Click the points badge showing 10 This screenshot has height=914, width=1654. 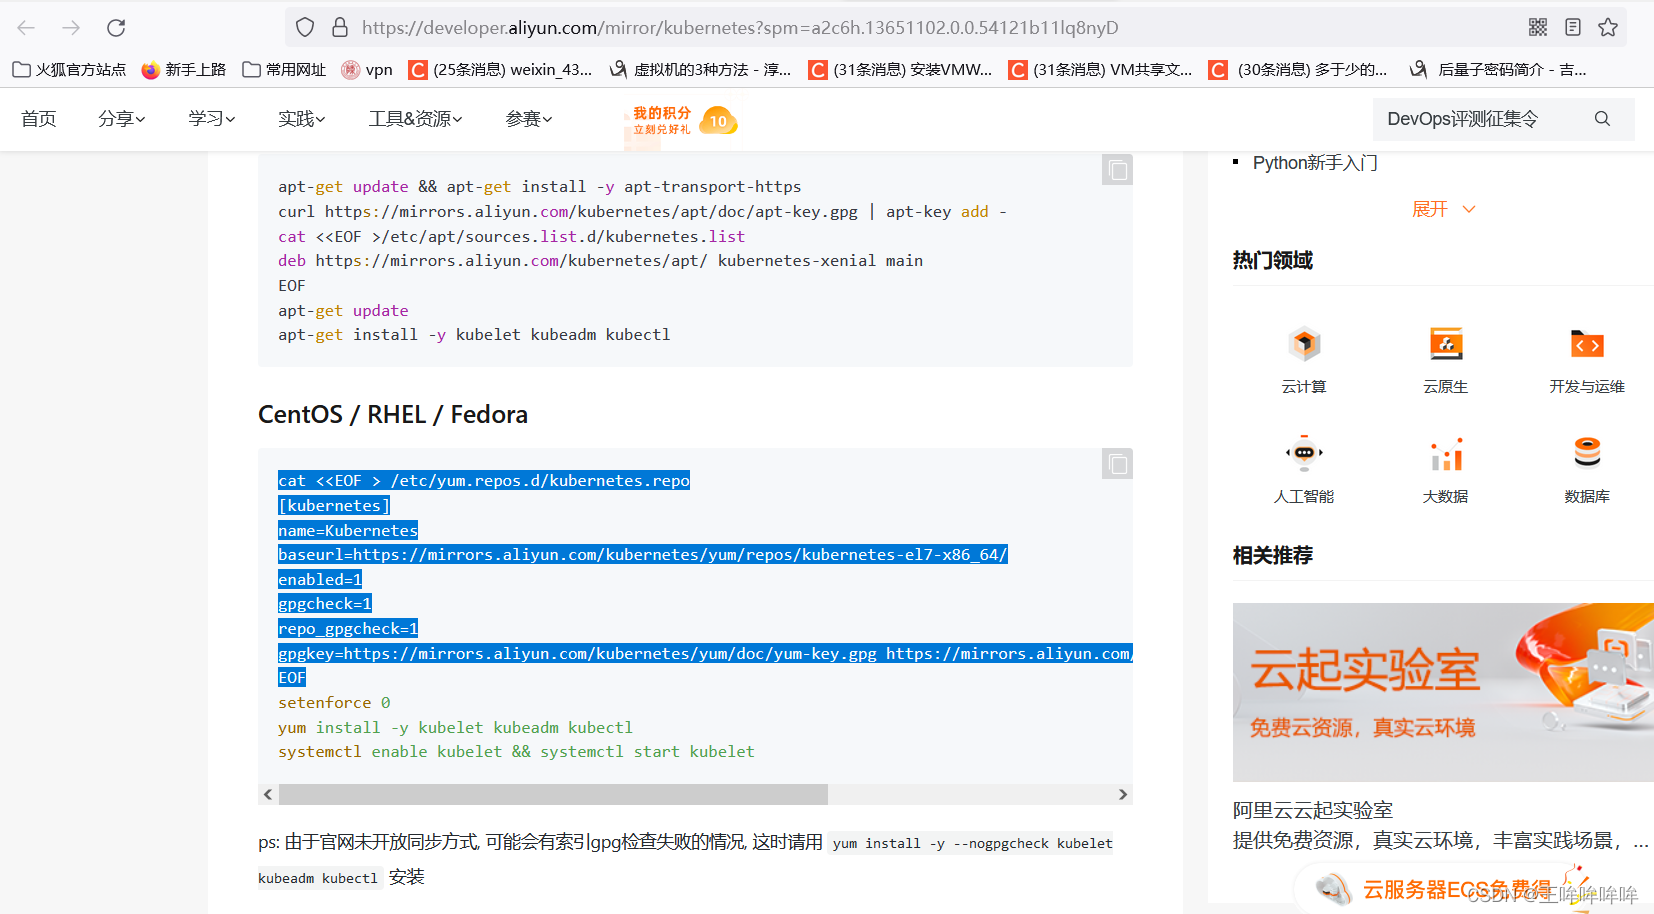[718, 121]
